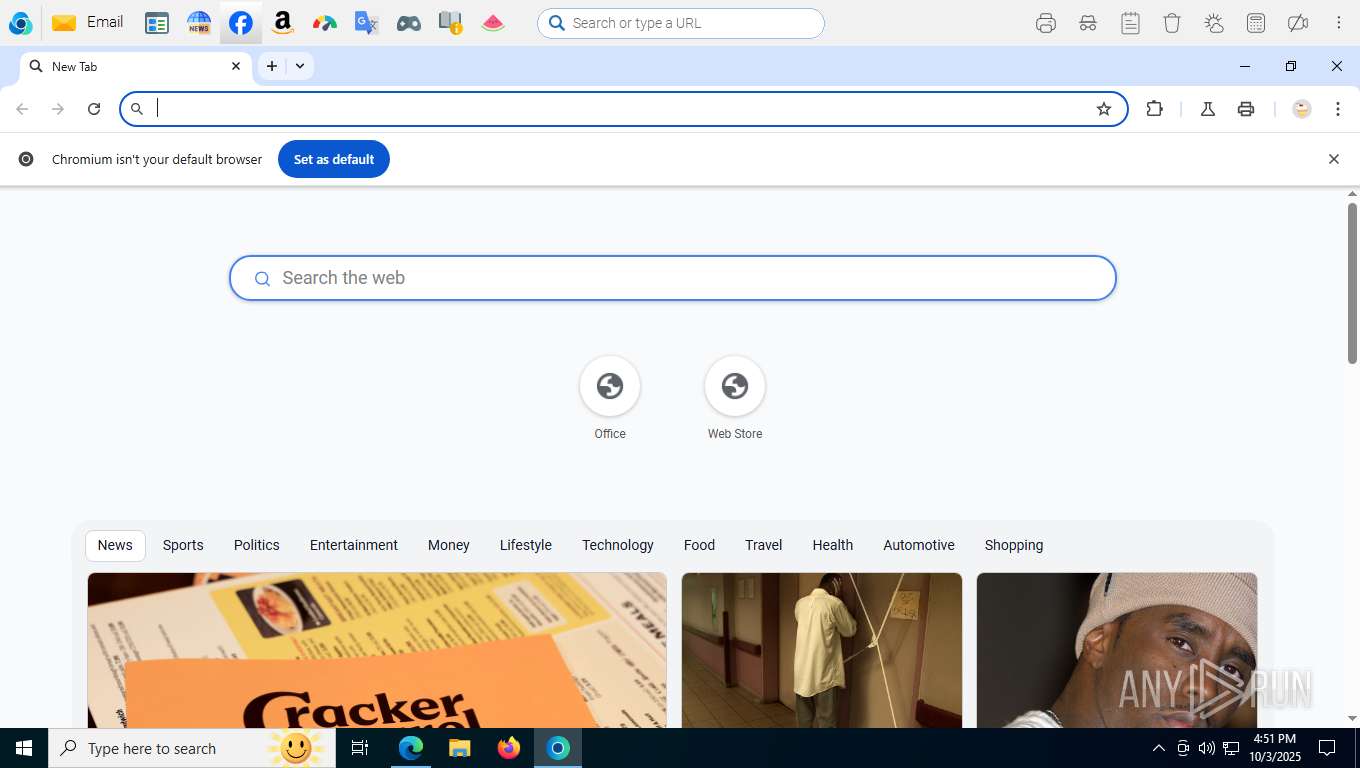Open the game controller shortcut icon
Viewport: 1360px width, 768px height.
tap(408, 22)
